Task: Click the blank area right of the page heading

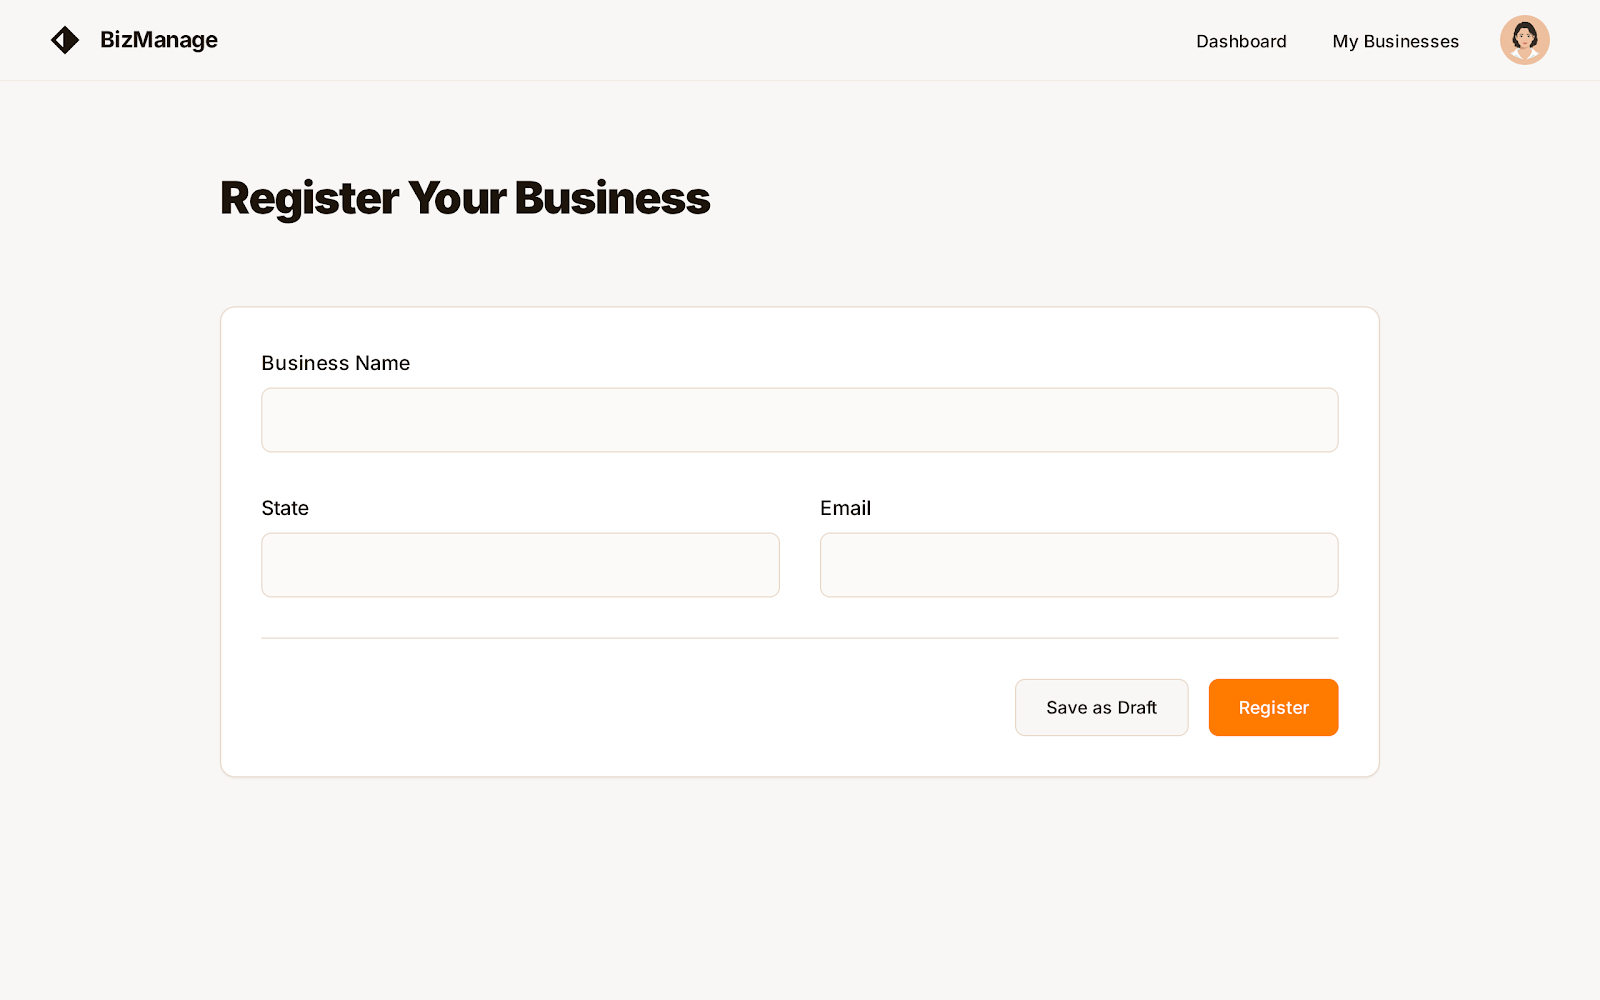Action: [1050, 198]
